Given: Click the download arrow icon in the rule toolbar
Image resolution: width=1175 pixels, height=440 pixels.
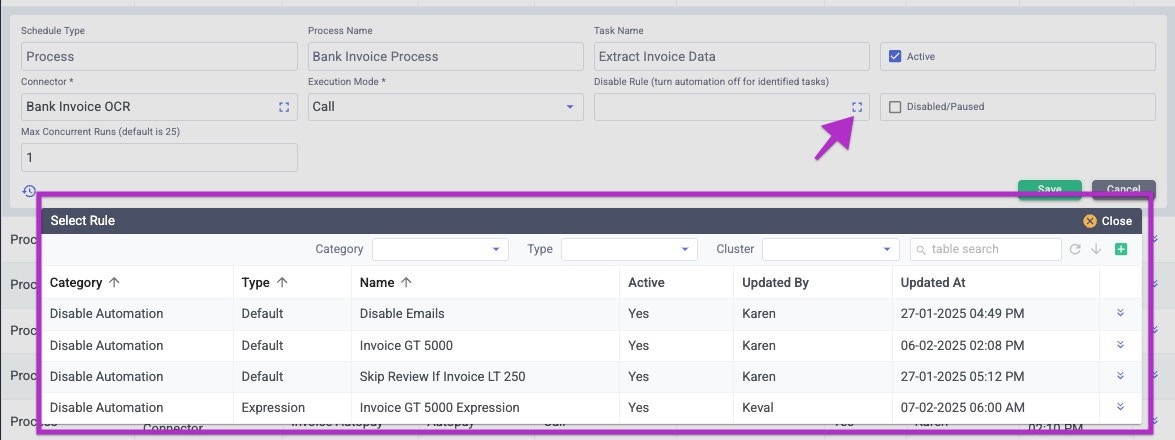Looking at the screenshot, I should [1096, 249].
